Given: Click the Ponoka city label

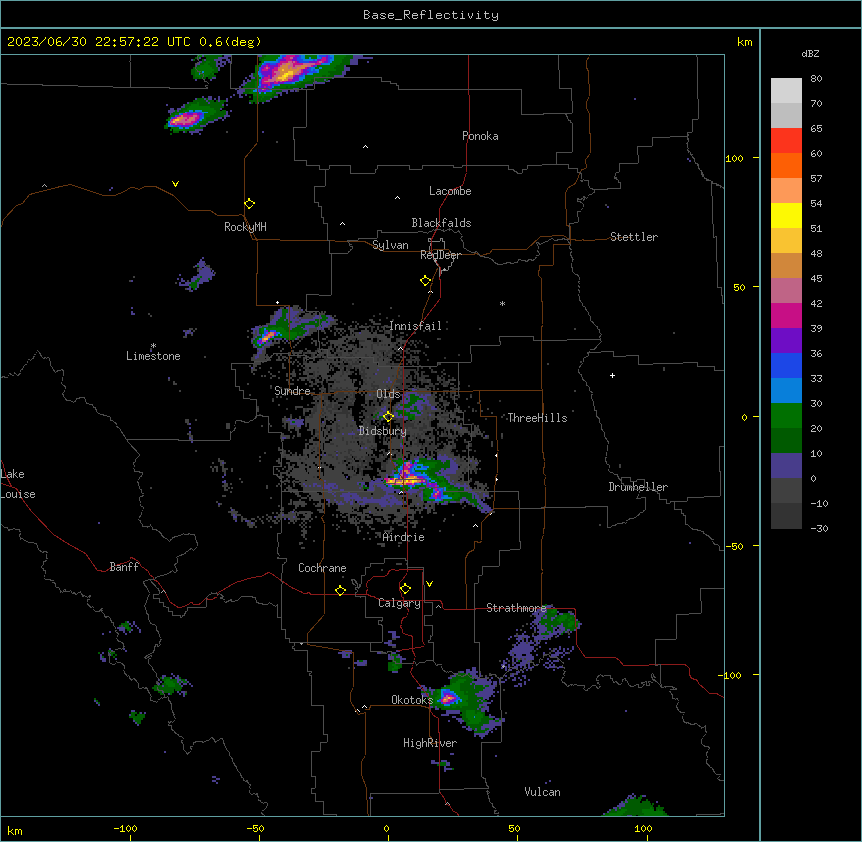Looking at the screenshot, I should point(480,136).
